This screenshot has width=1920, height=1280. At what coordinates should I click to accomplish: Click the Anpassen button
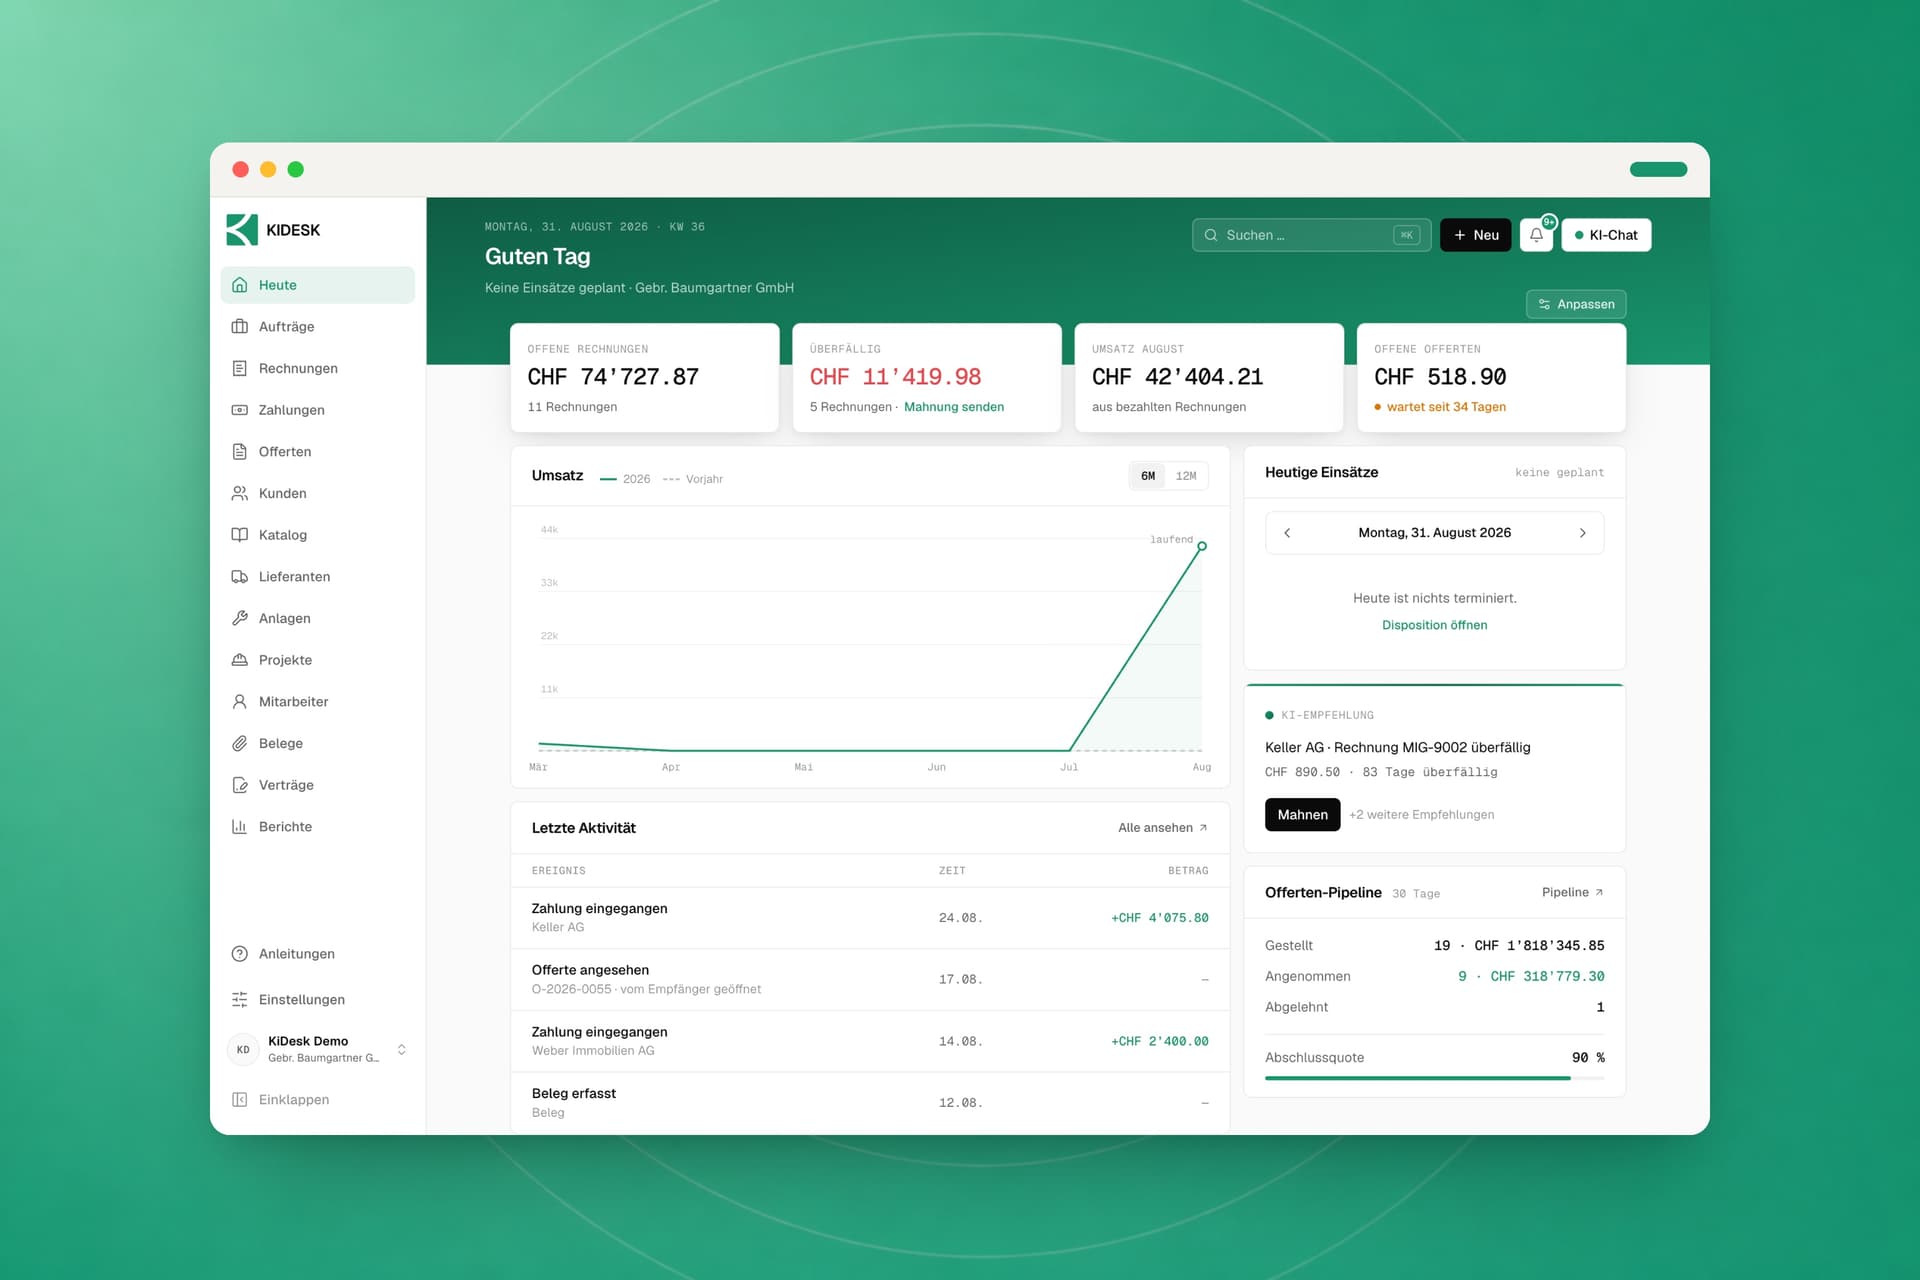[1576, 304]
